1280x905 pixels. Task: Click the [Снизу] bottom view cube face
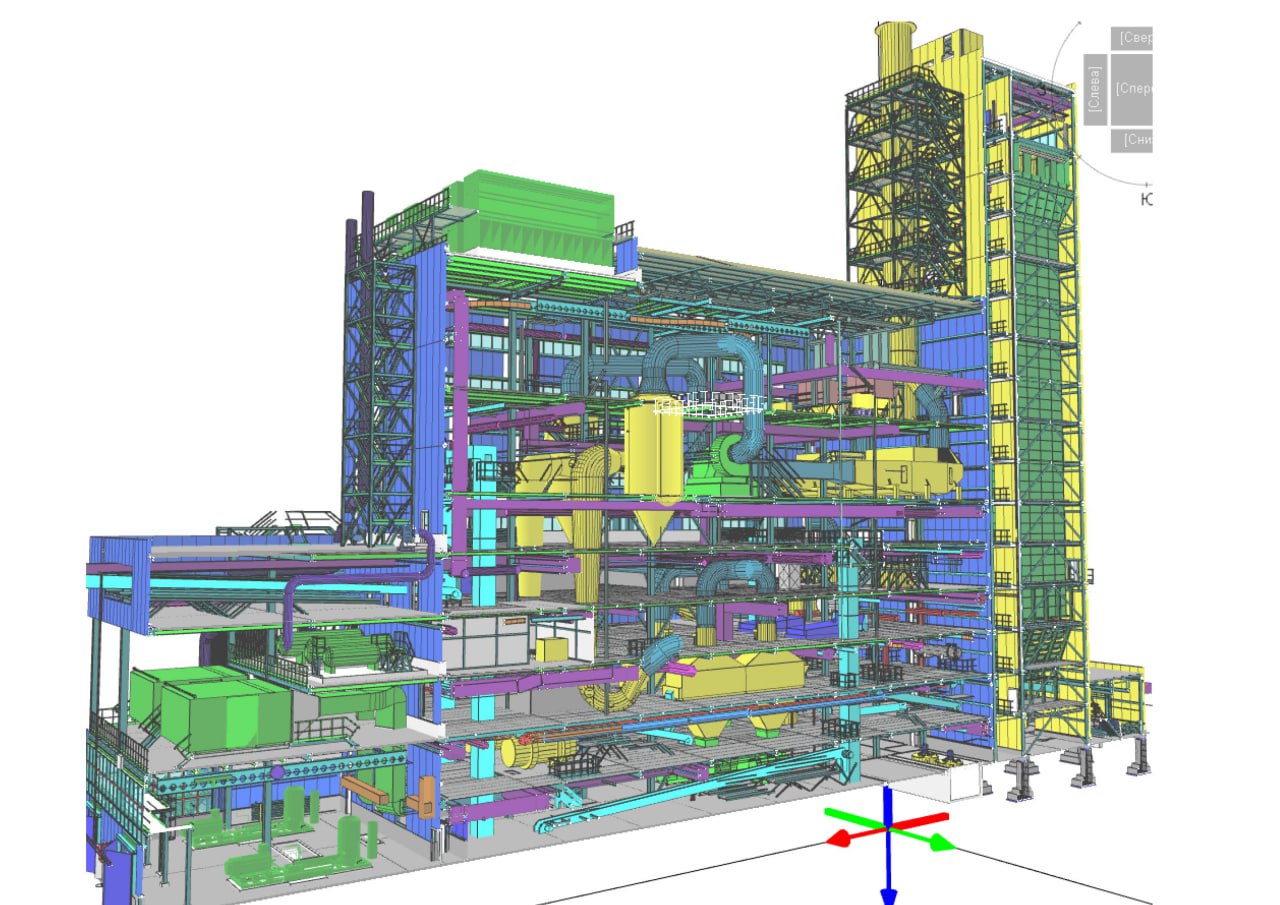[x=1132, y=140]
